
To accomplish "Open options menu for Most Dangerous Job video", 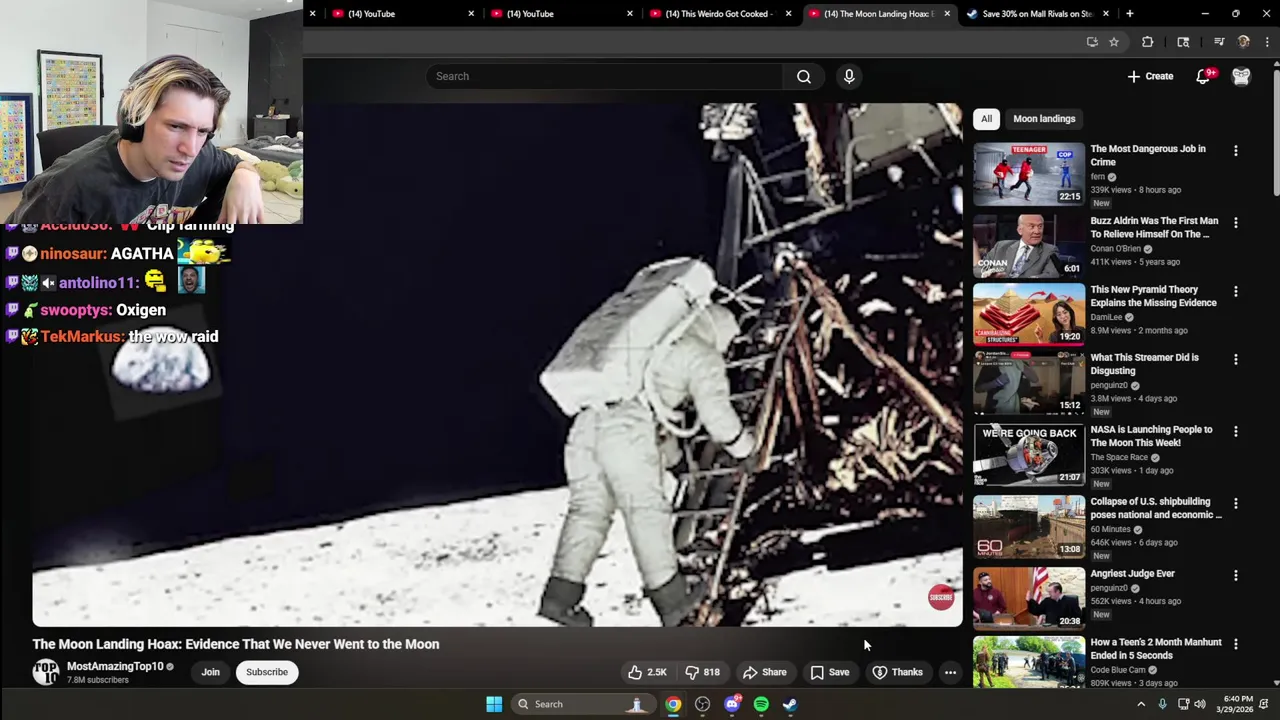I will 1235,150.
